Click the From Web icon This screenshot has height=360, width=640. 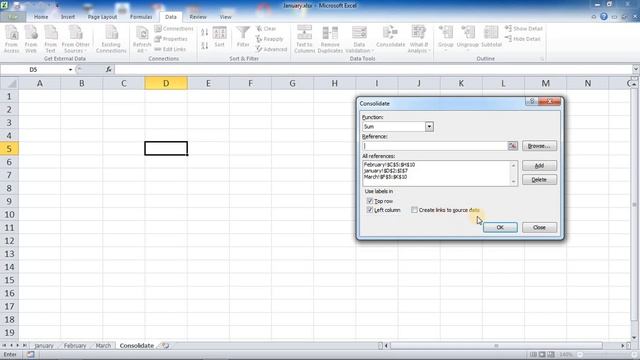31,39
